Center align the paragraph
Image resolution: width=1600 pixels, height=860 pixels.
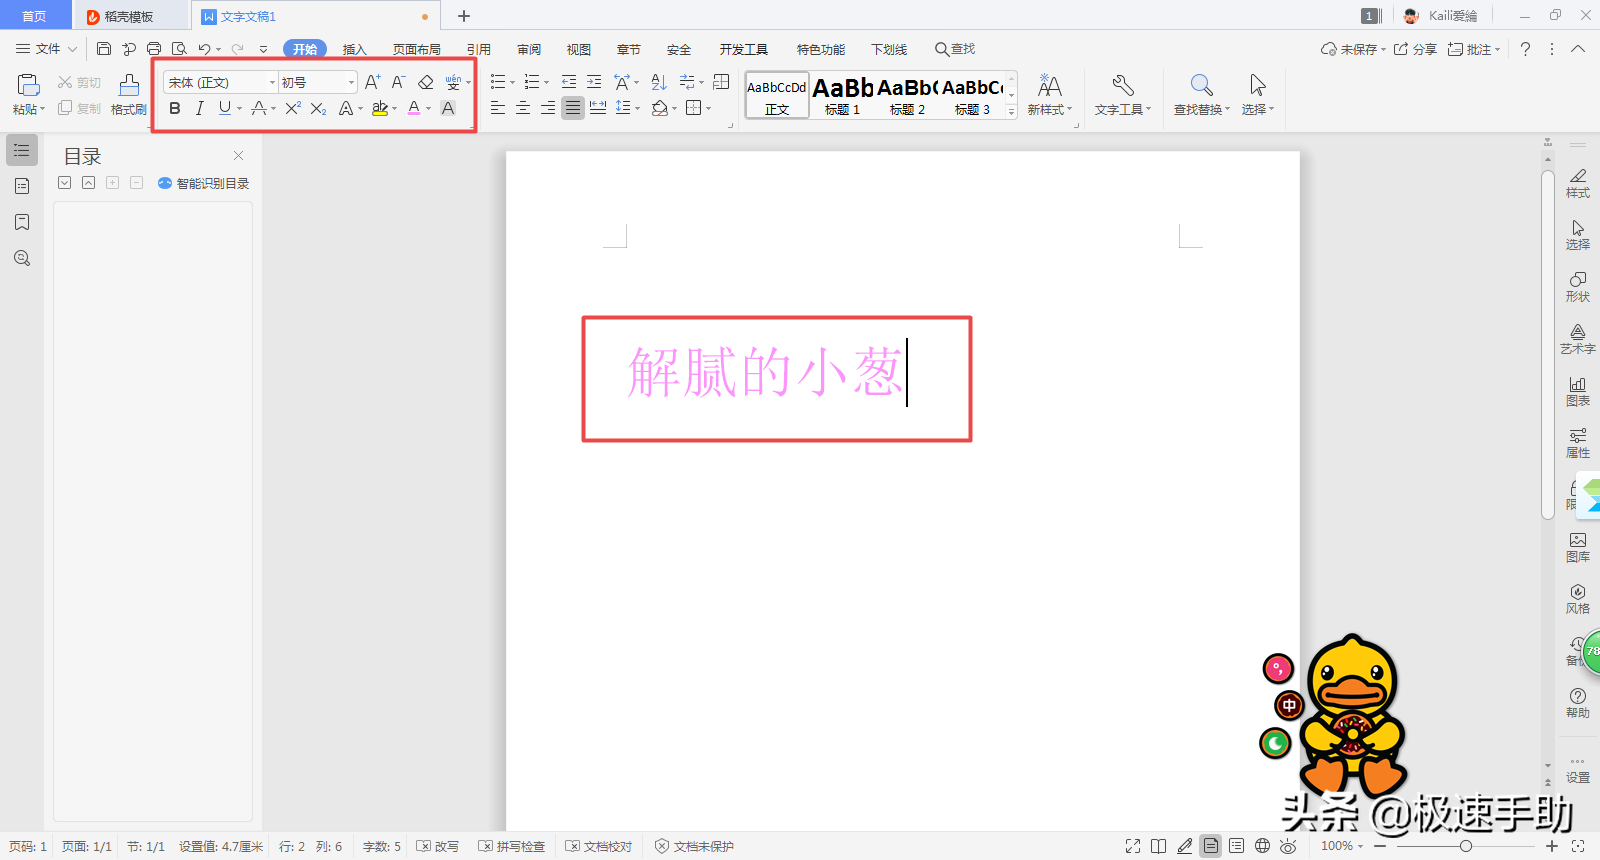point(523,108)
